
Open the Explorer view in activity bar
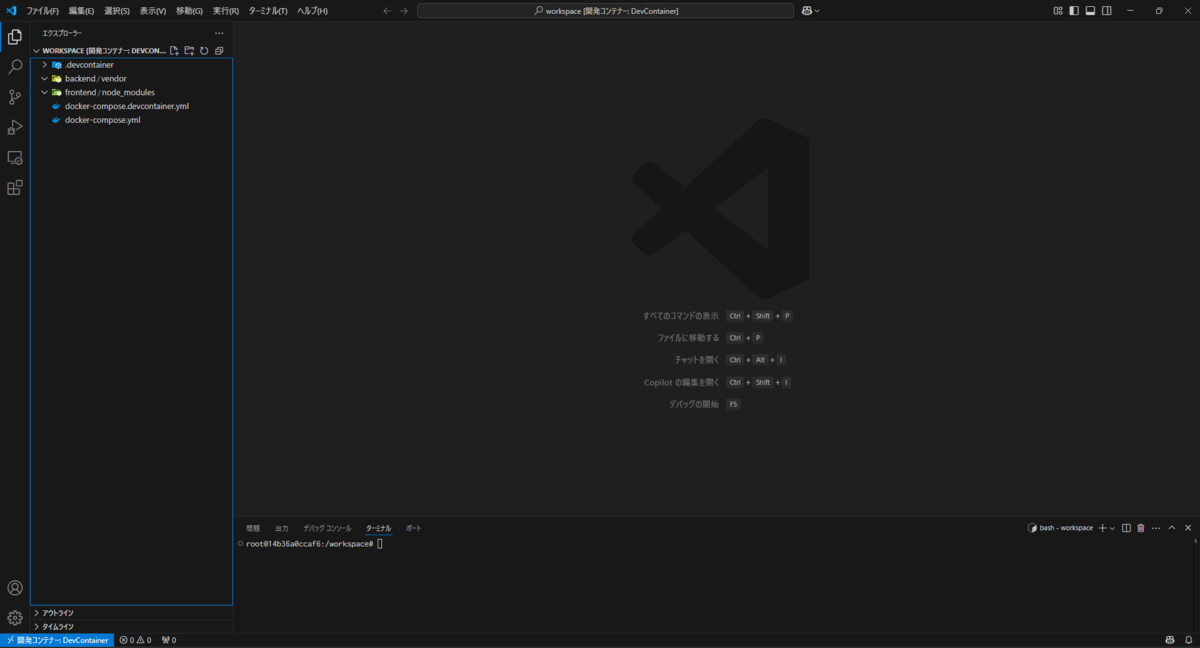(15, 37)
